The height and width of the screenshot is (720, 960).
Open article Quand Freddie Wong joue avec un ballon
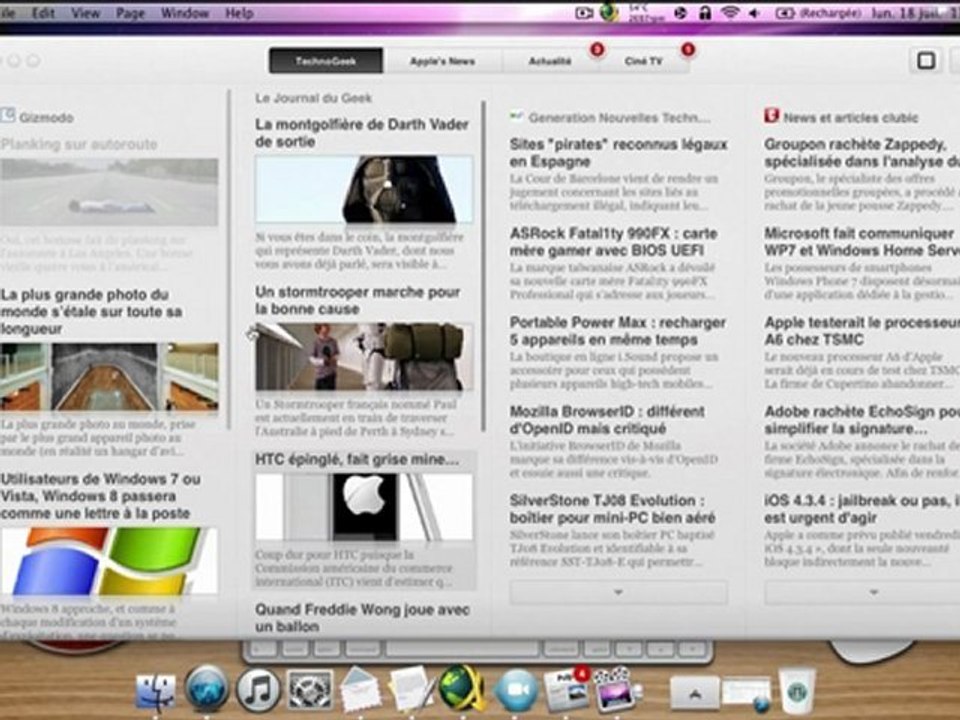point(362,618)
